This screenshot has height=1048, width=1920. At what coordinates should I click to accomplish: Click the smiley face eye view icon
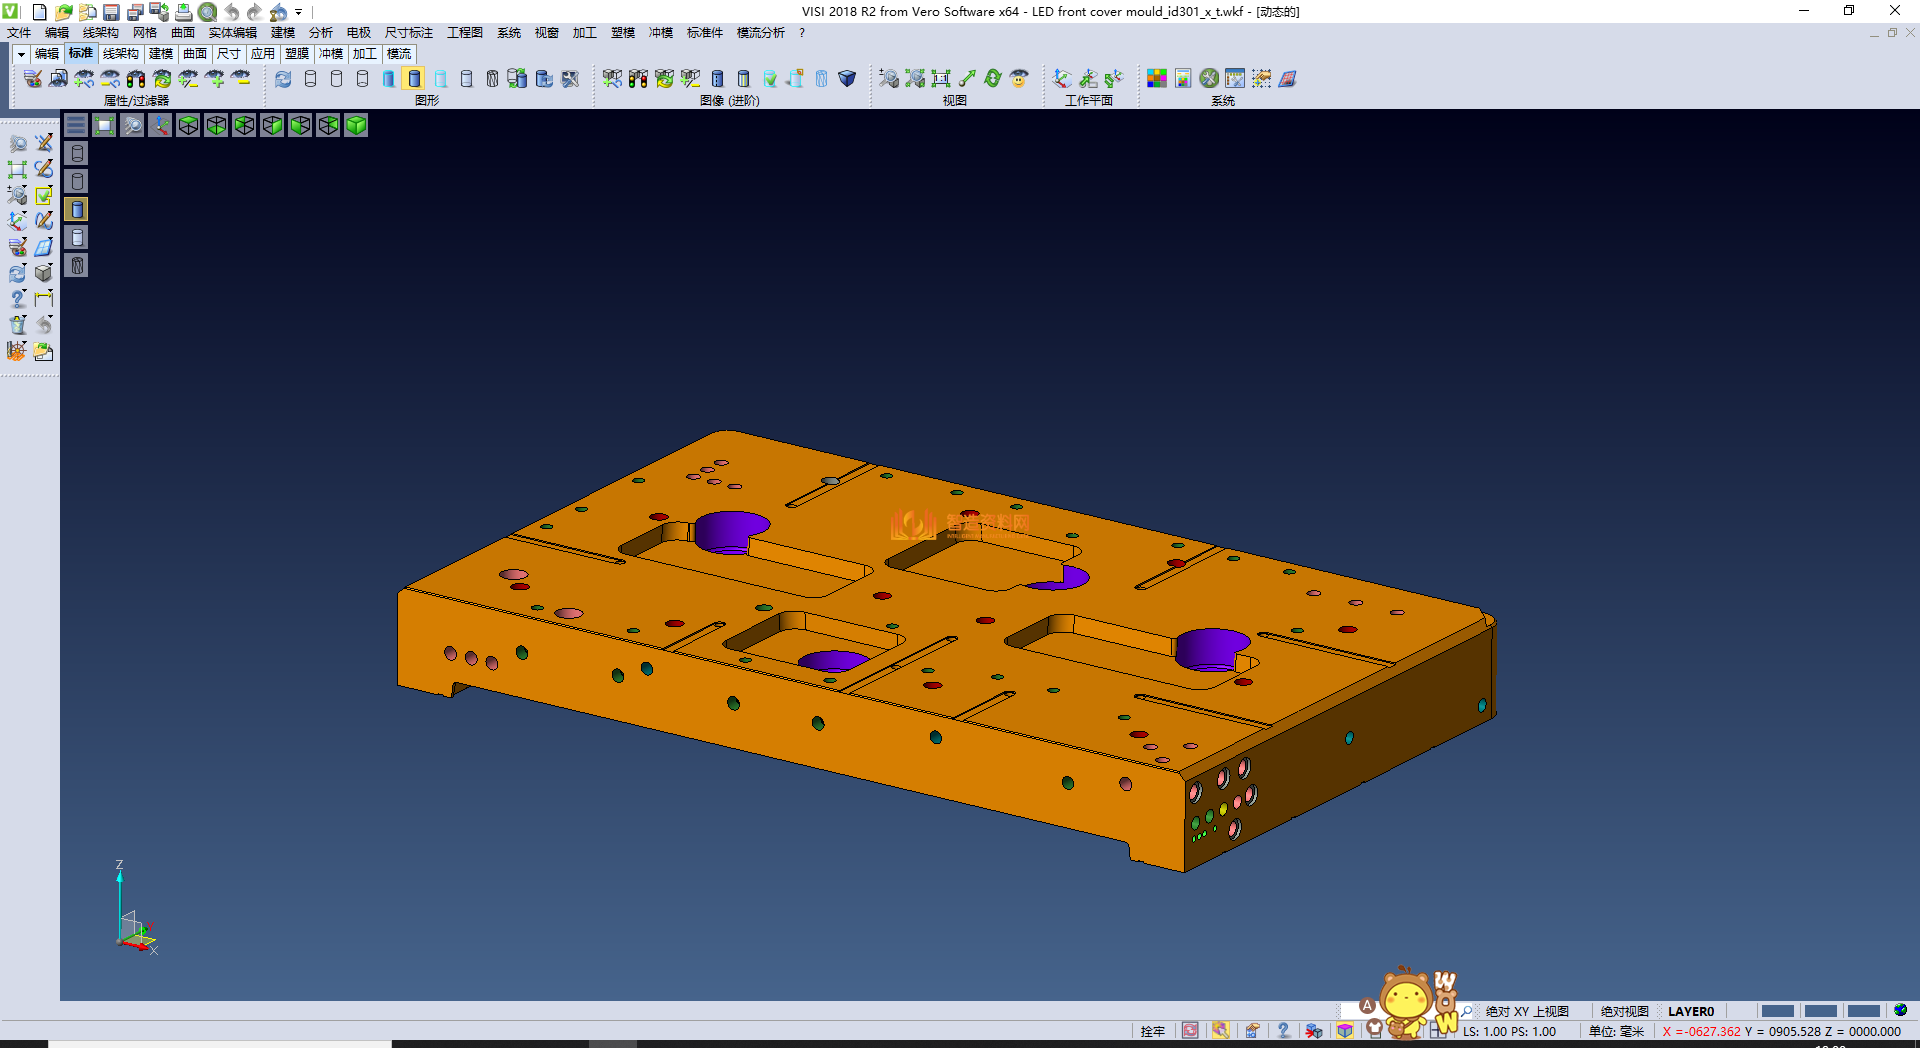pyautogui.click(x=1019, y=79)
